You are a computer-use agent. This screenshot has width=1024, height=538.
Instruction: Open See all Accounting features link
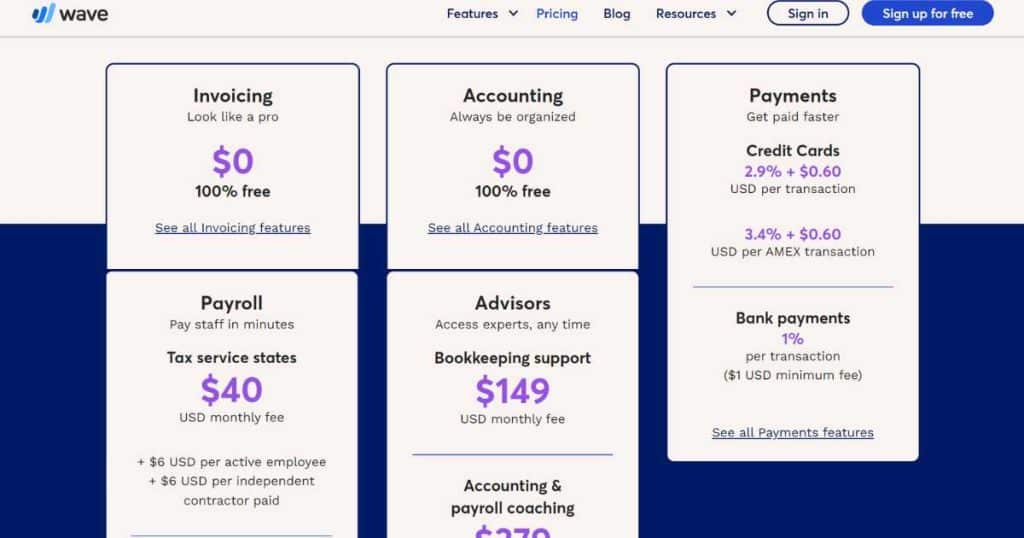click(513, 228)
